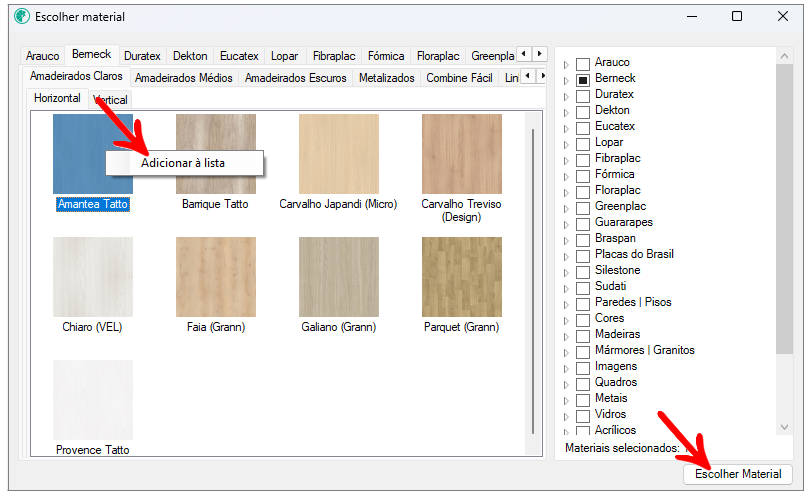Select the Floraplac tree label
Screen dimensions: 809x495
(x=618, y=190)
